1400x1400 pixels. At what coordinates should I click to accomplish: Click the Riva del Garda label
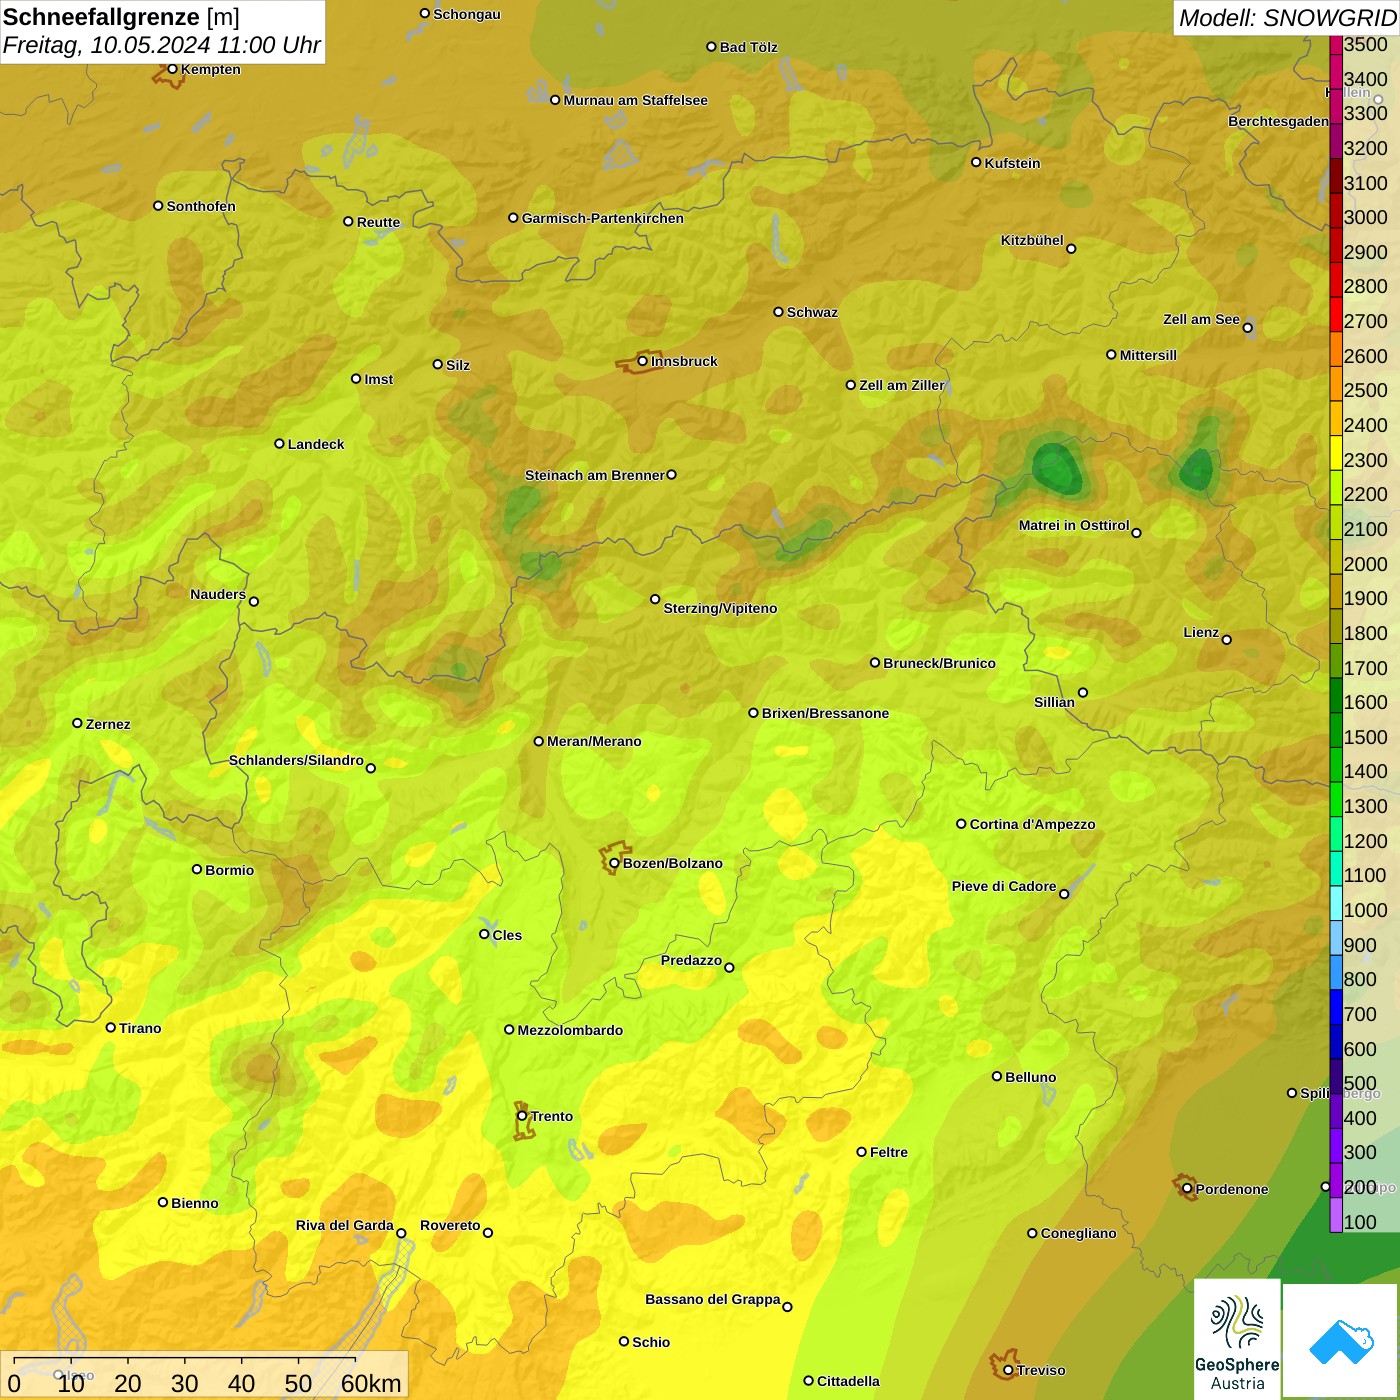click(x=344, y=1225)
